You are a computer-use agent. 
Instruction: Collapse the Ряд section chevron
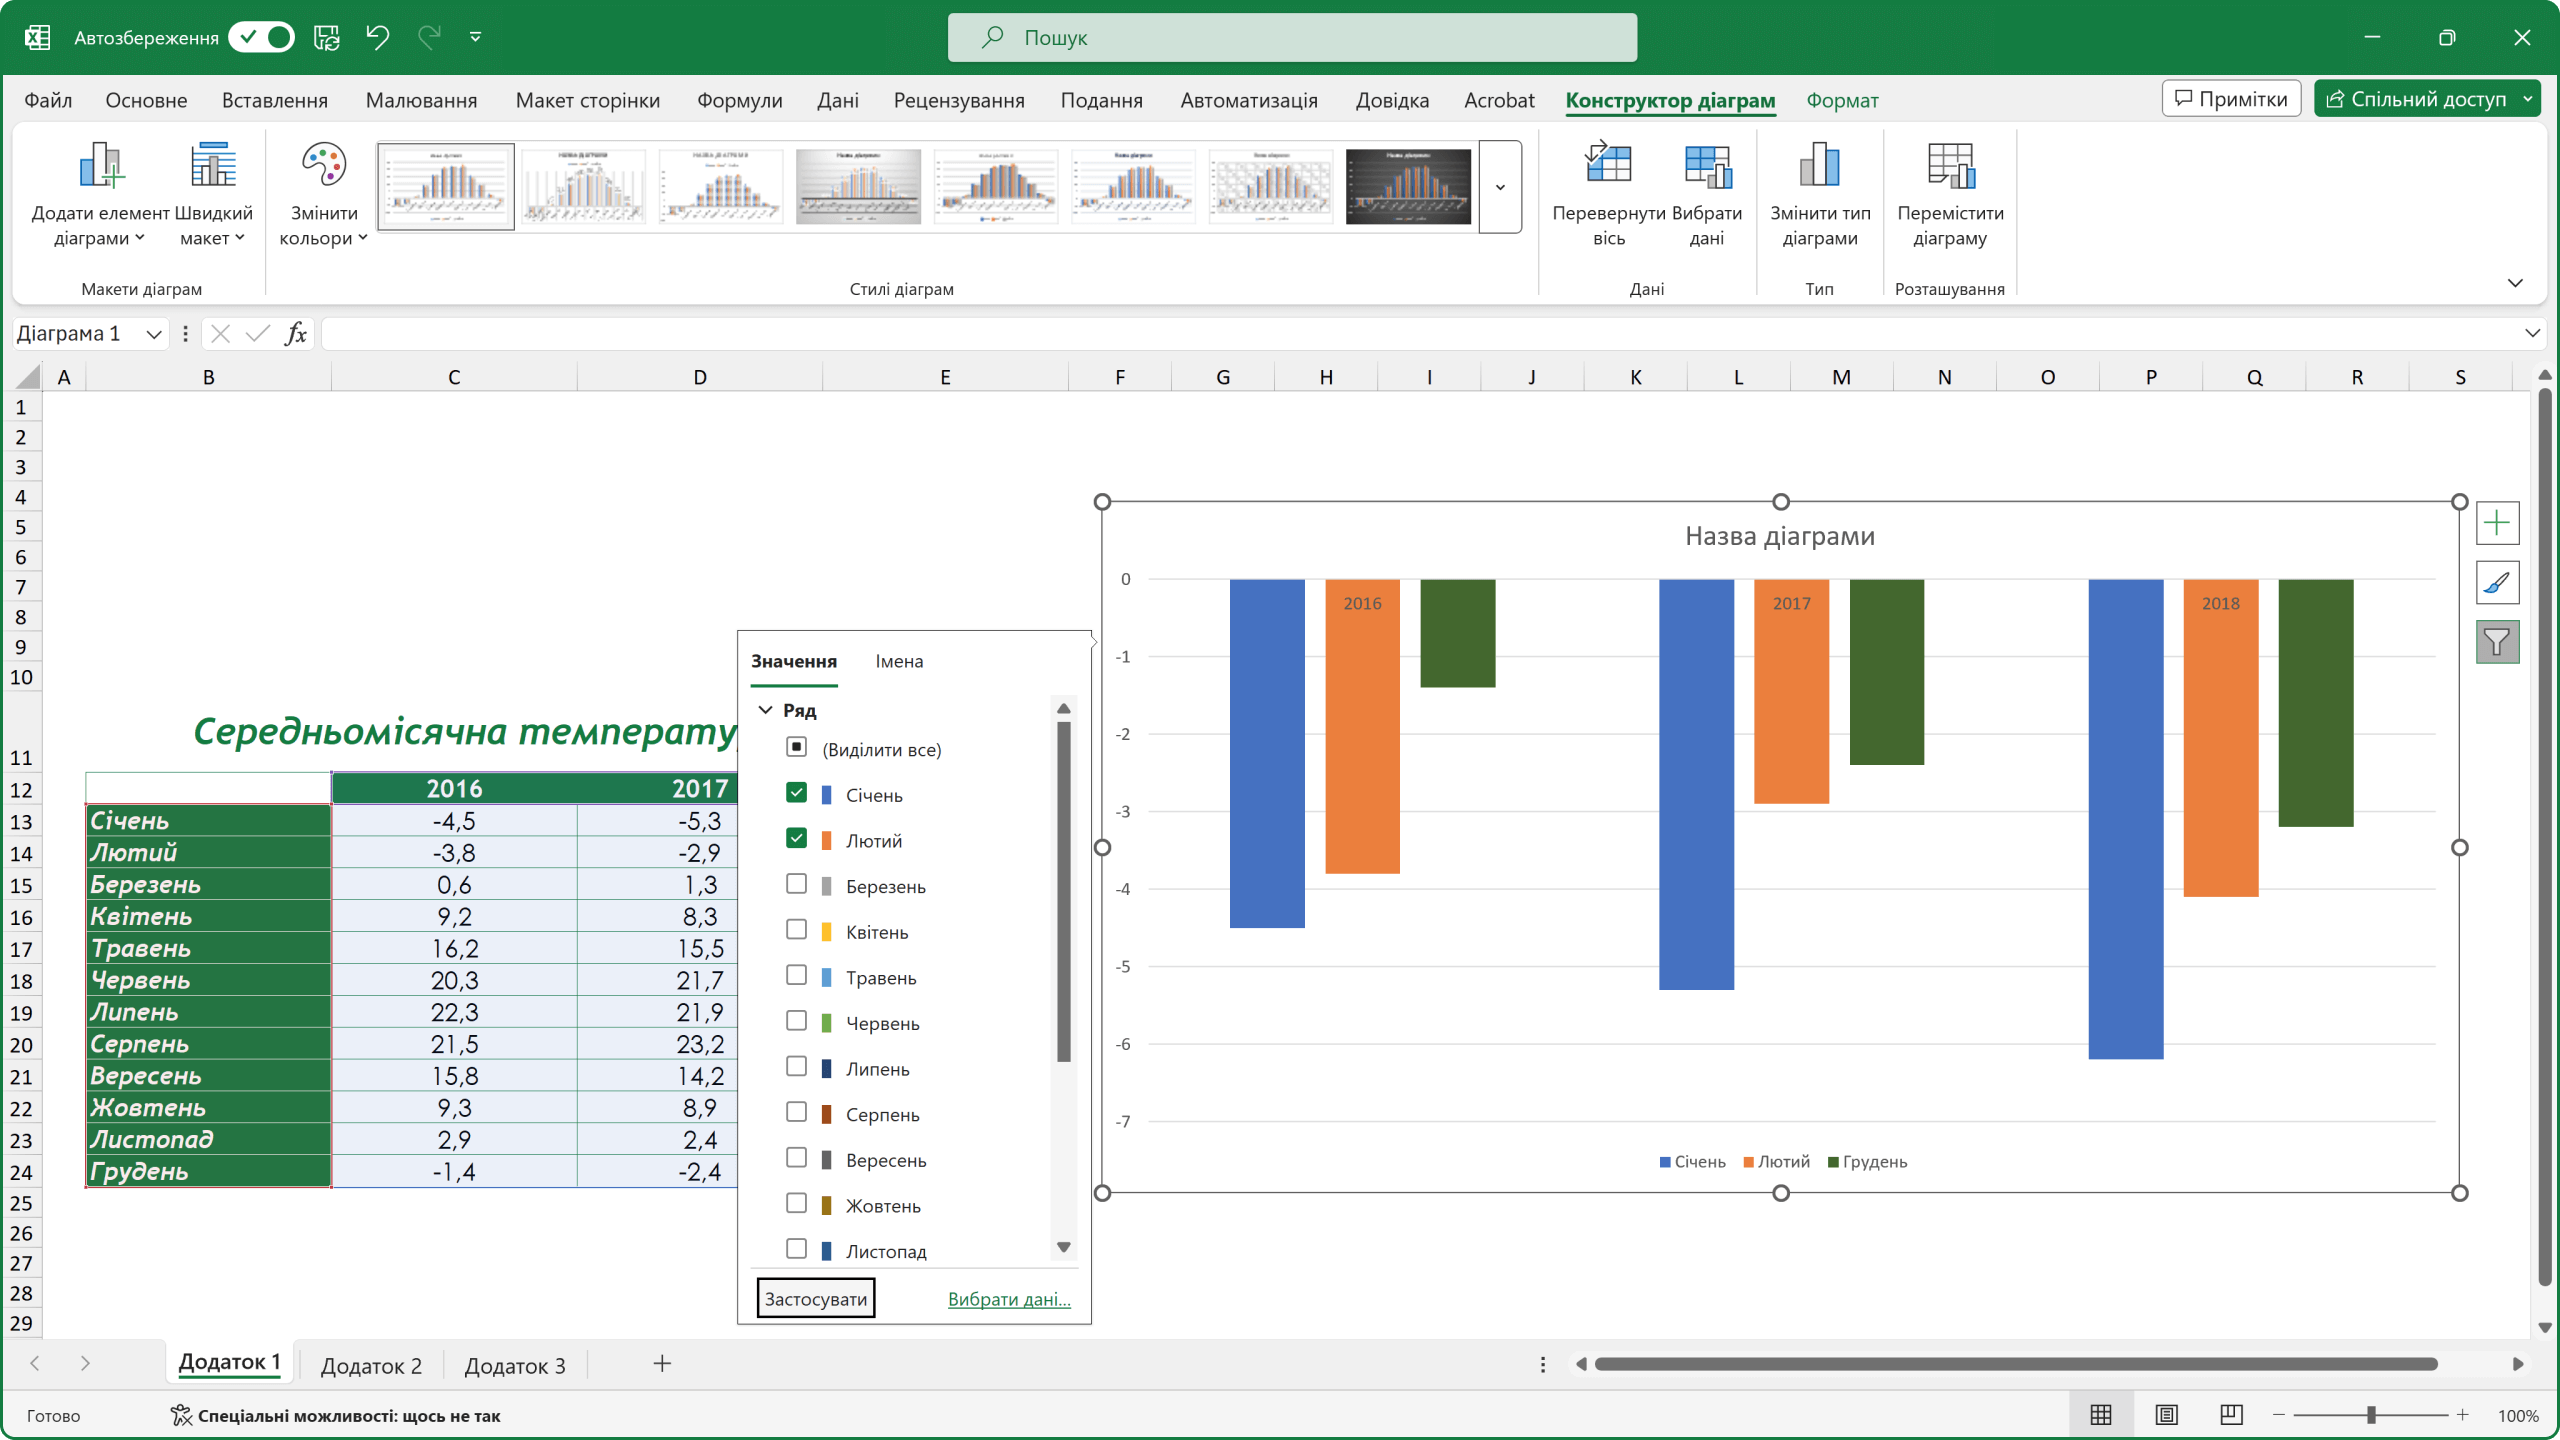766,710
